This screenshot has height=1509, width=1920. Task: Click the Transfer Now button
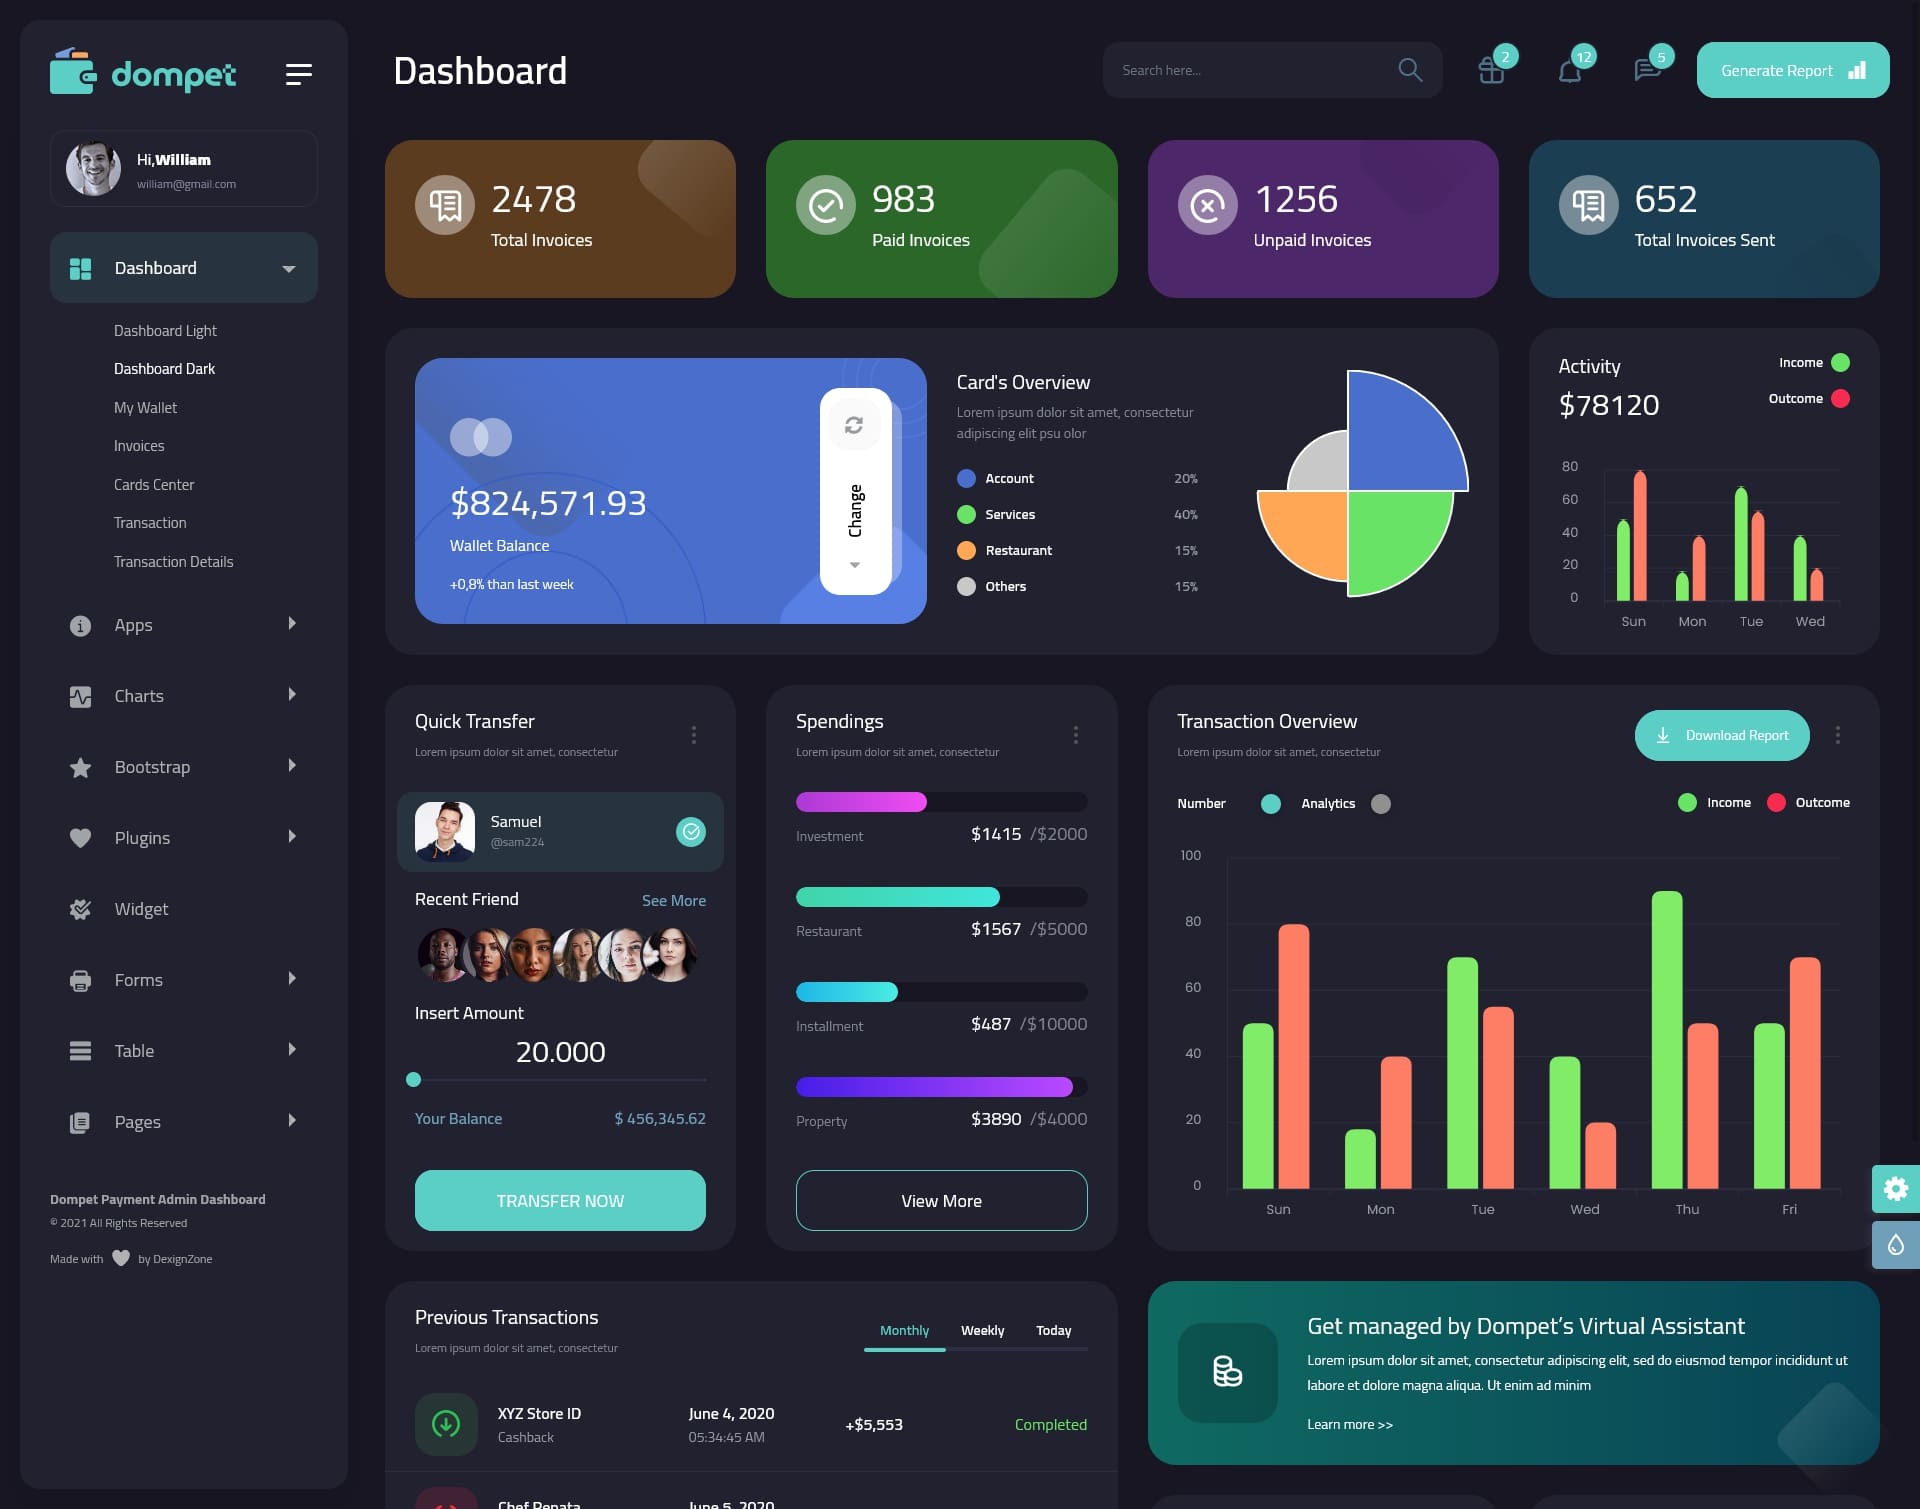pos(559,1199)
